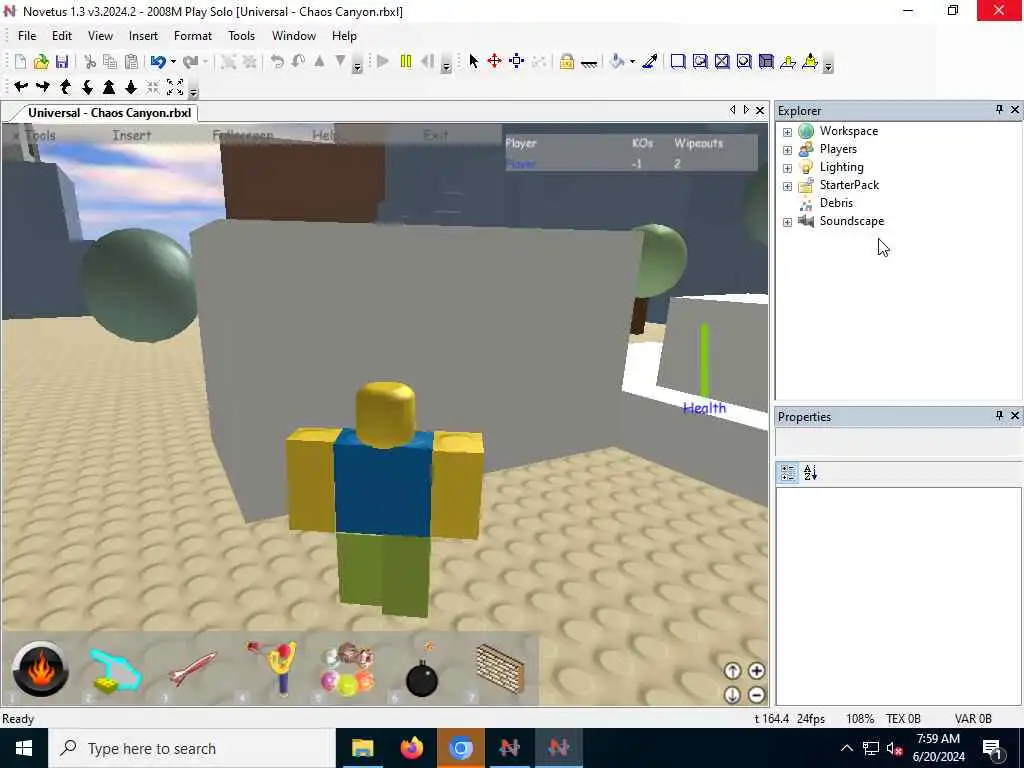
Task: Open the Edit menu
Action: [62, 36]
